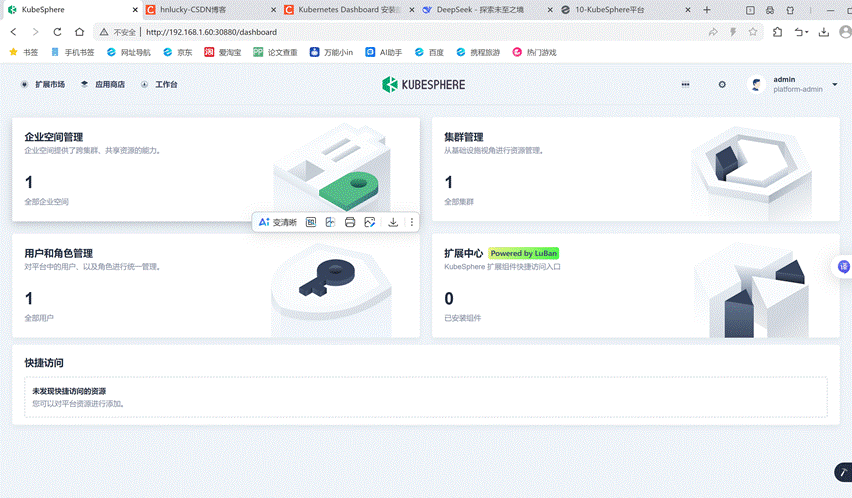Close the hnlucky-CSDN博客 tab
The width and height of the screenshot is (852, 498).
(x=273, y=10)
